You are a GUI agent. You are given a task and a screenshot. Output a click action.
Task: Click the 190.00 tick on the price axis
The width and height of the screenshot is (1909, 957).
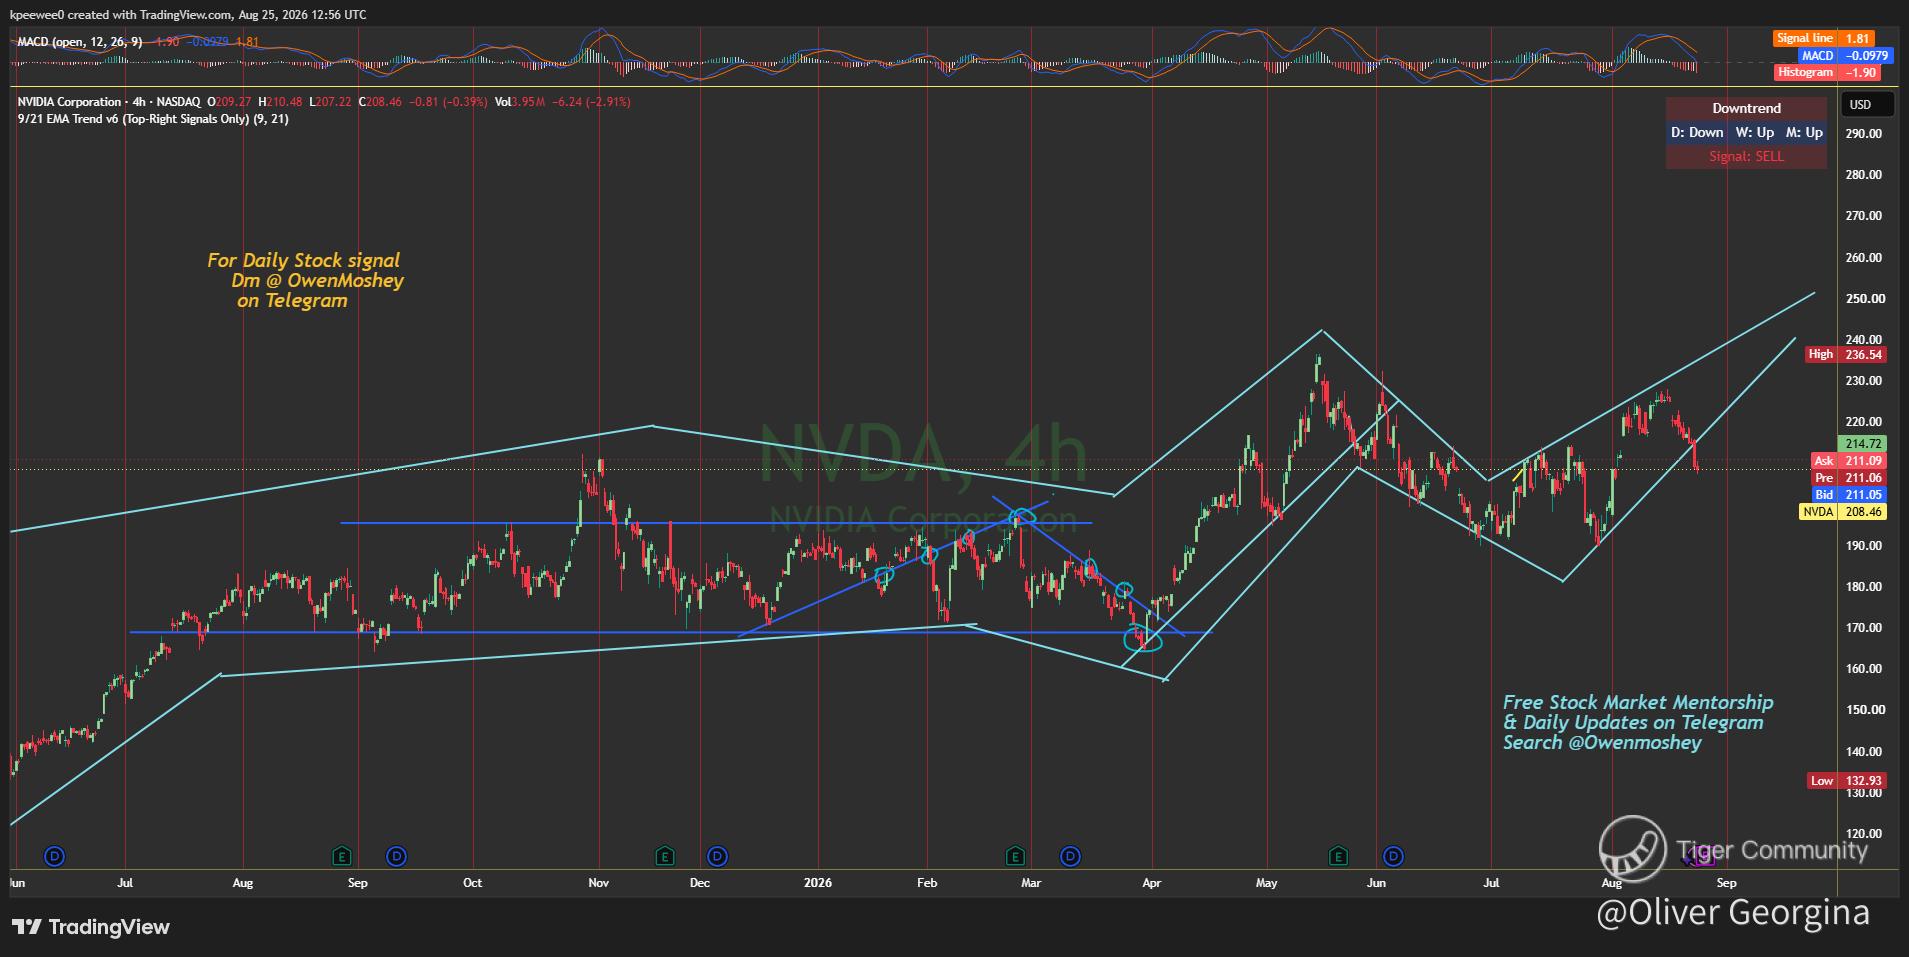click(1864, 546)
